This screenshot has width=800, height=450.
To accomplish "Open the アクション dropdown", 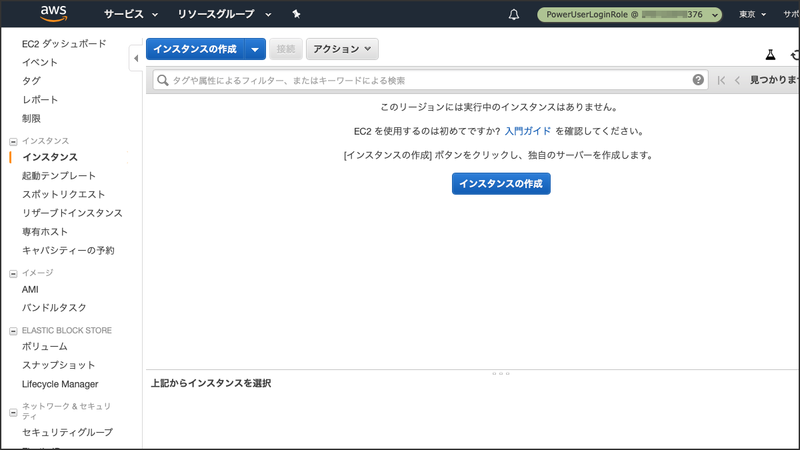I will click(x=342, y=49).
